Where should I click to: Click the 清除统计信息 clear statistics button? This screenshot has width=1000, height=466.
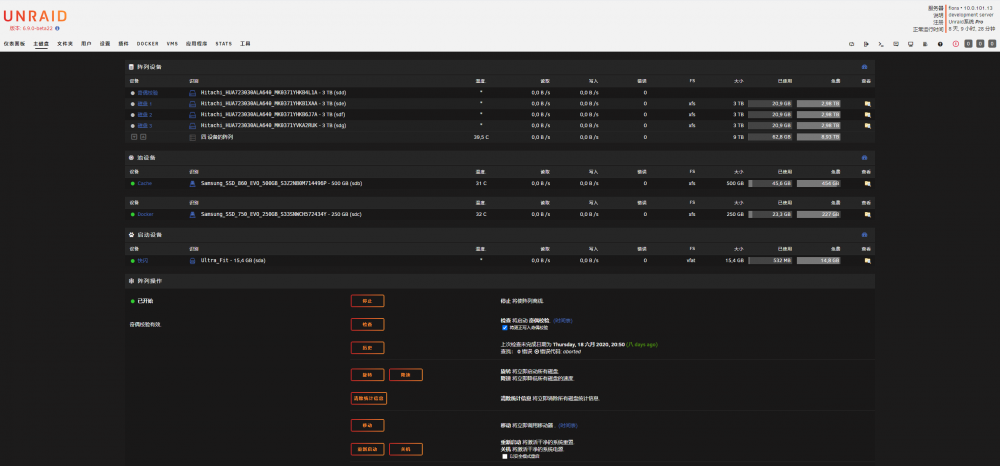(369, 398)
